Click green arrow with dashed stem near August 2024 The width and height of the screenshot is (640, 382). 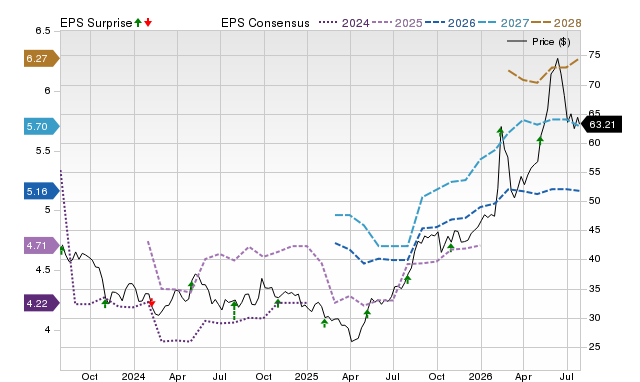pos(234,311)
